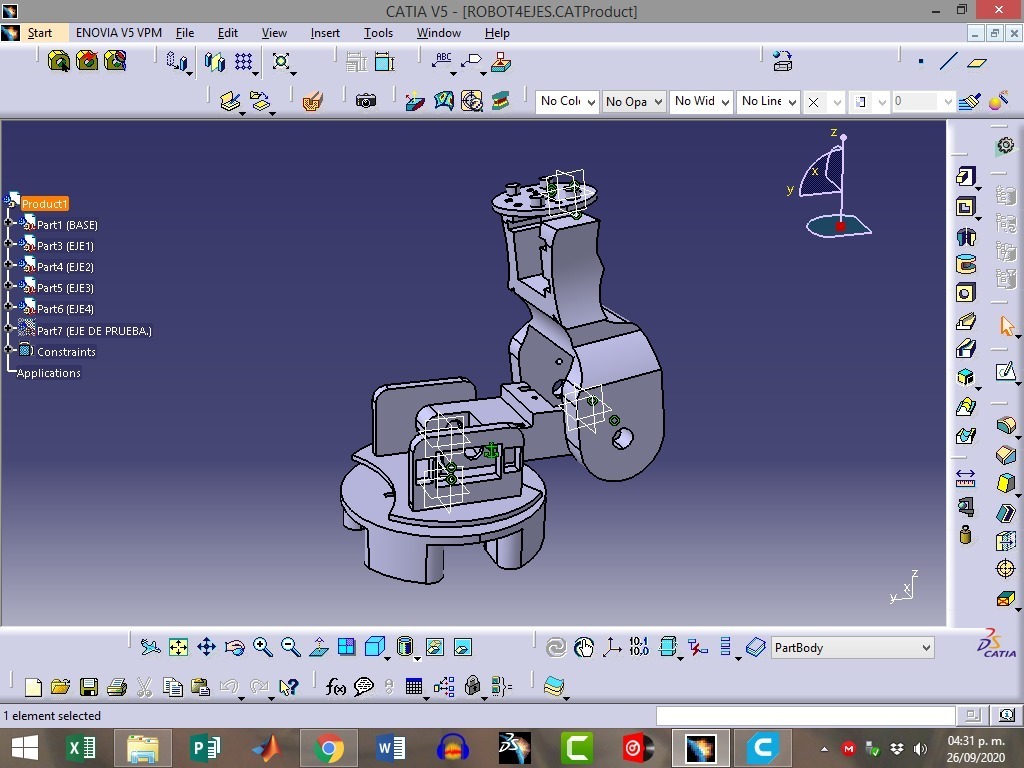Click the Fit All In view icon
This screenshot has width=1024, height=768.
tap(178, 648)
